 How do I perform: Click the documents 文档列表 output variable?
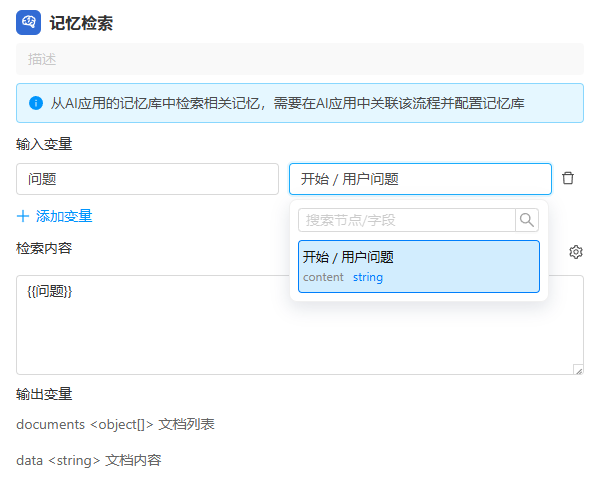115,424
